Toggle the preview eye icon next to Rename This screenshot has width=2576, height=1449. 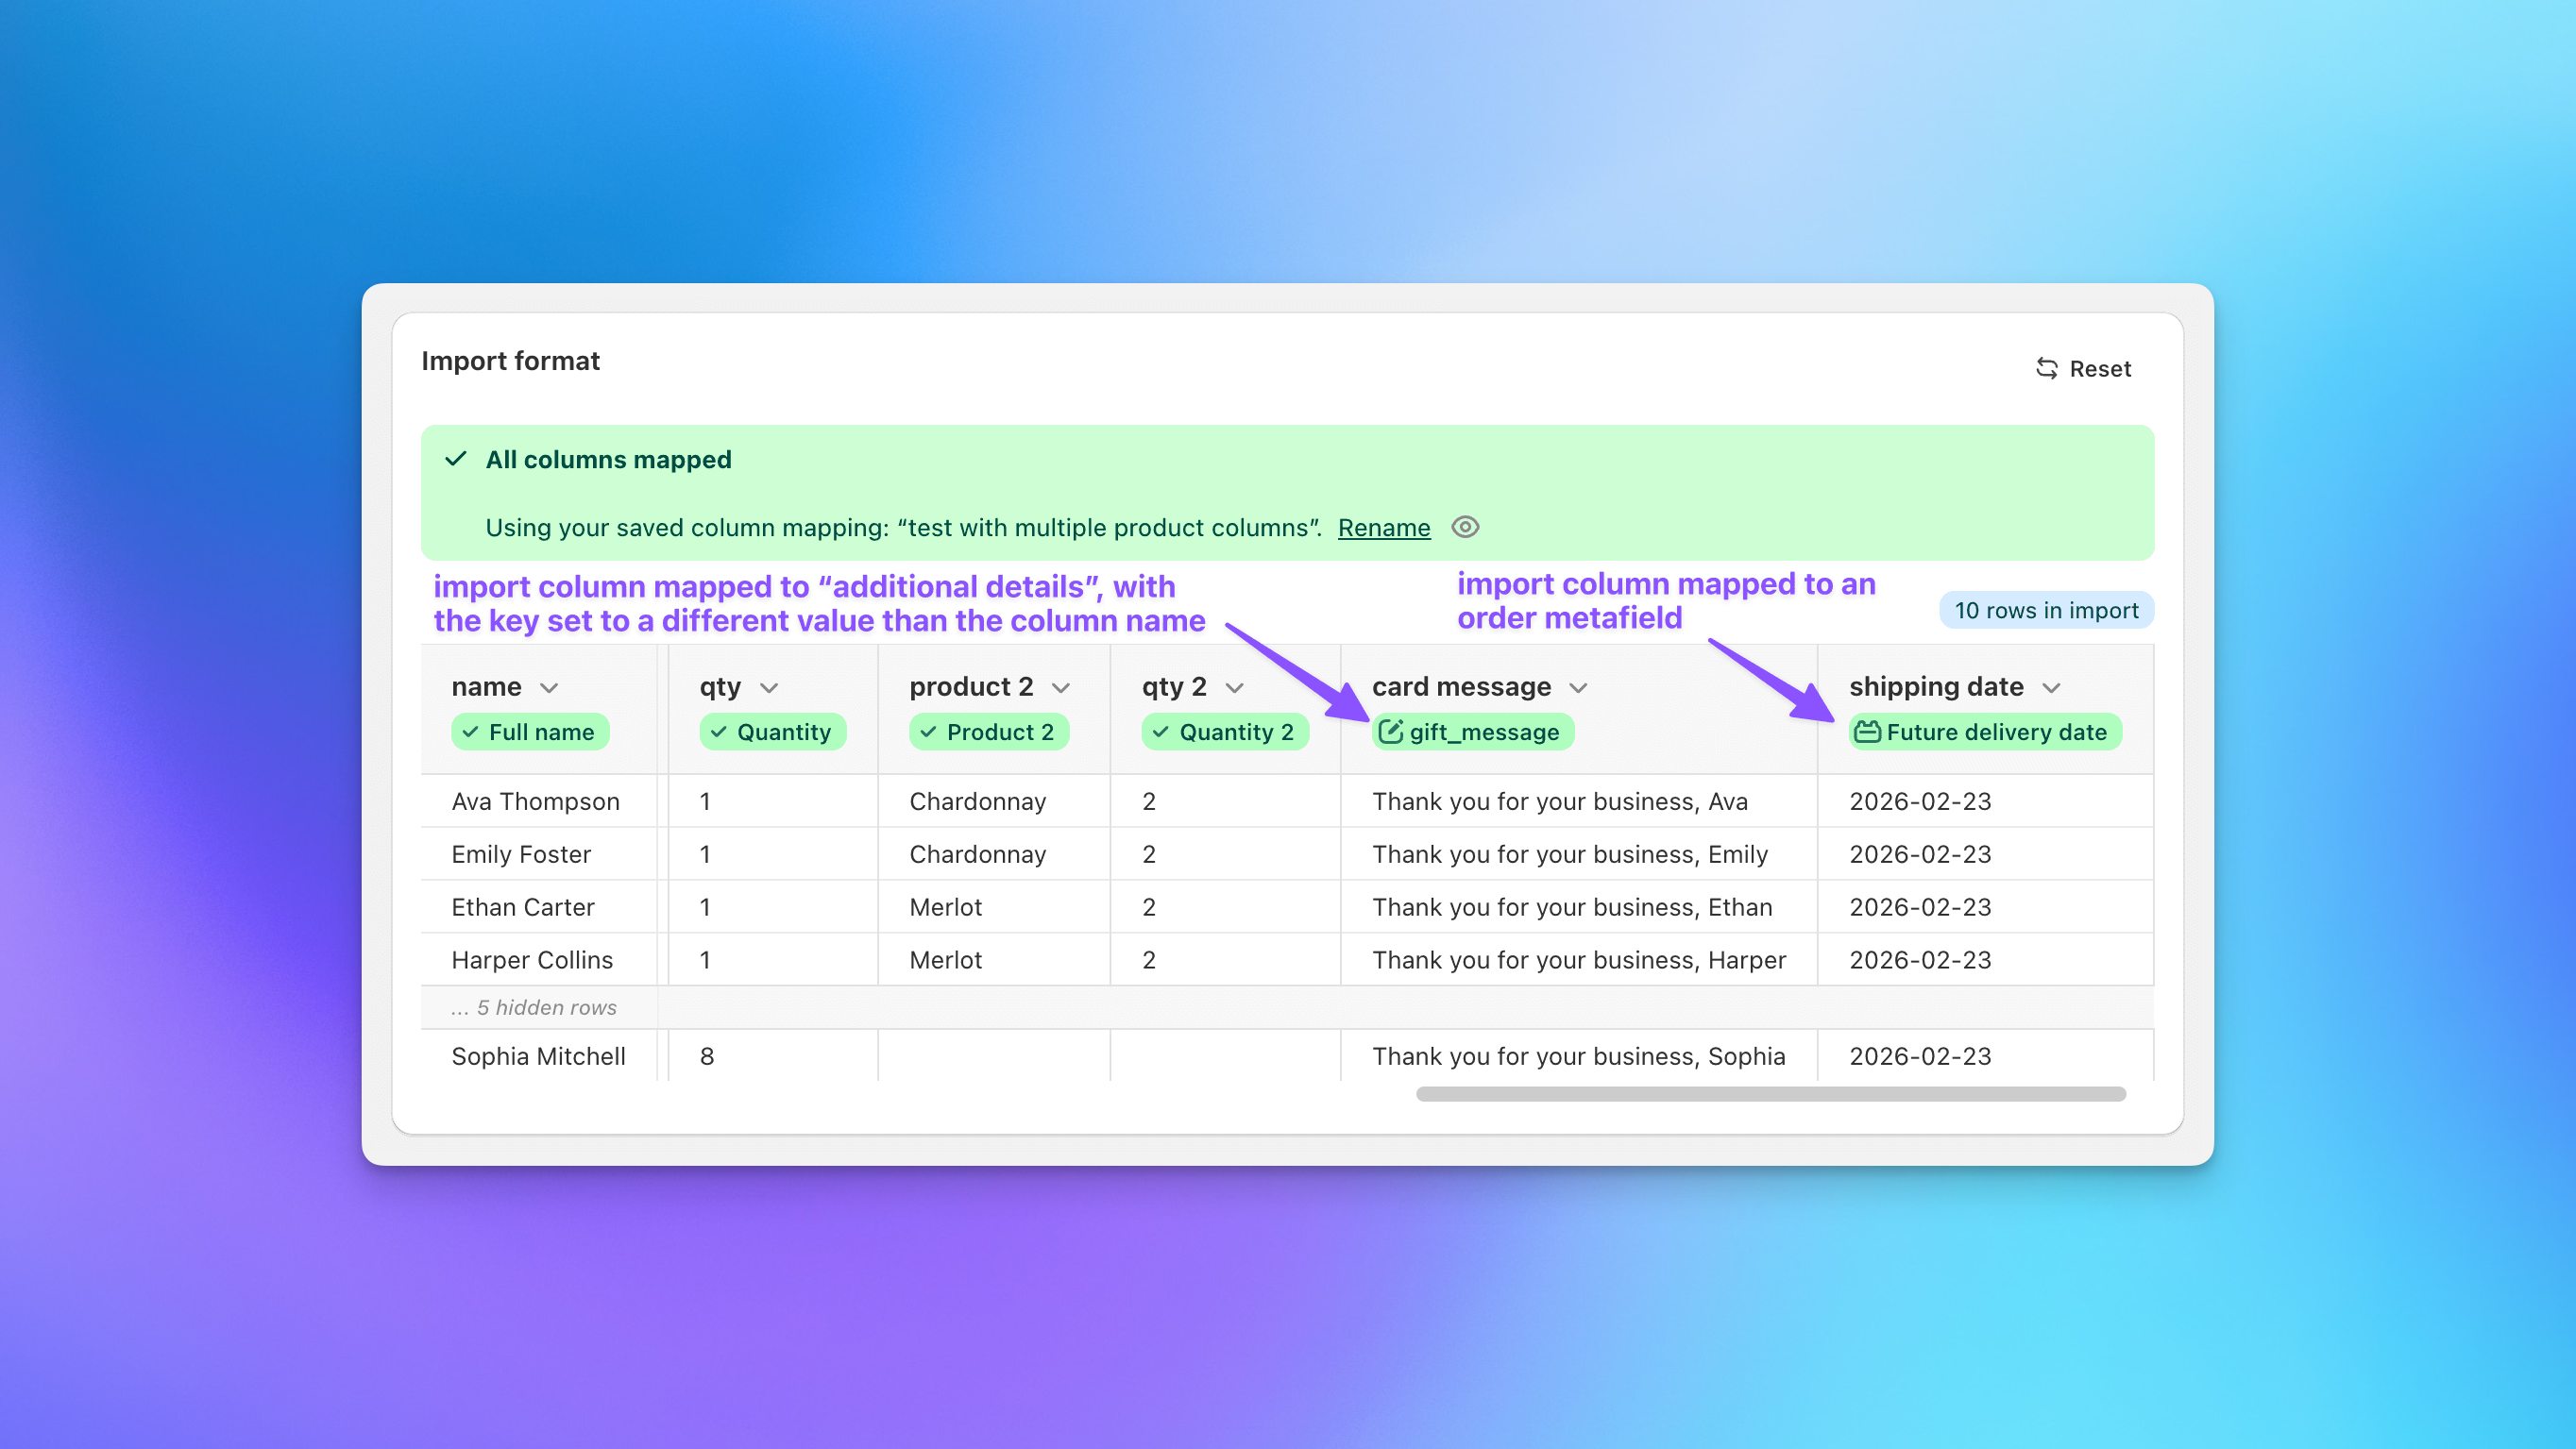pyautogui.click(x=1465, y=527)
